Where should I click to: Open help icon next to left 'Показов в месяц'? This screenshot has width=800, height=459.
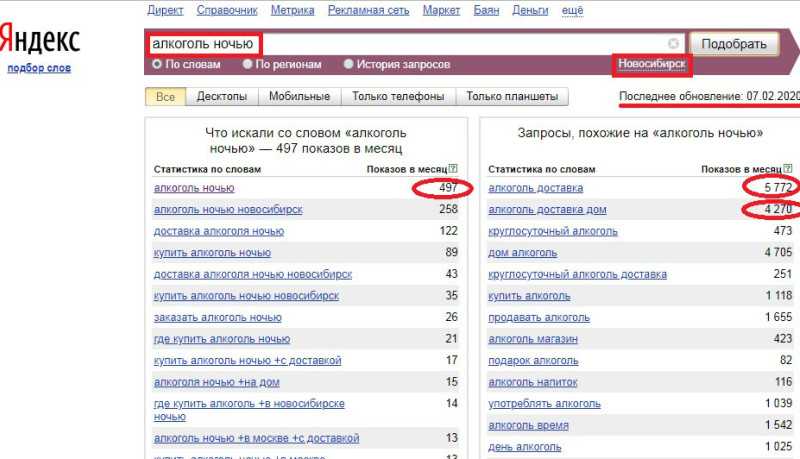(x=453, y=168)
